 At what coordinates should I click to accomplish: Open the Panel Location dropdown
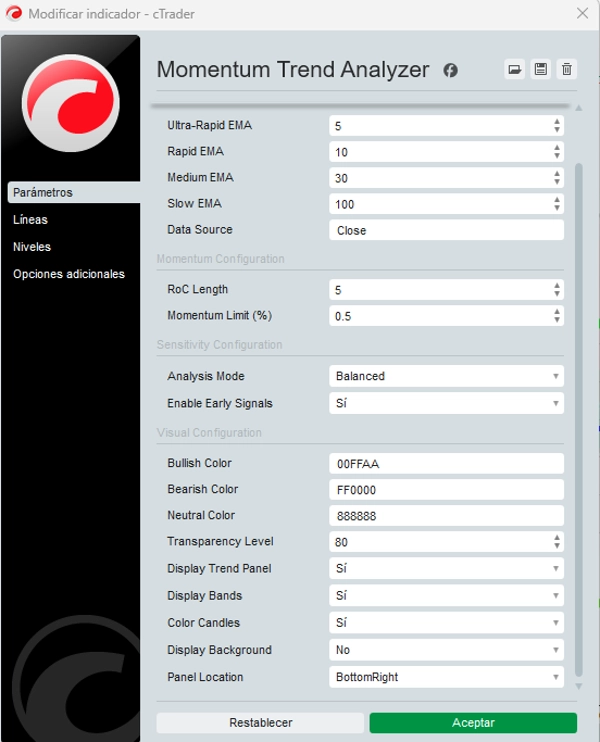coord(446,677)
